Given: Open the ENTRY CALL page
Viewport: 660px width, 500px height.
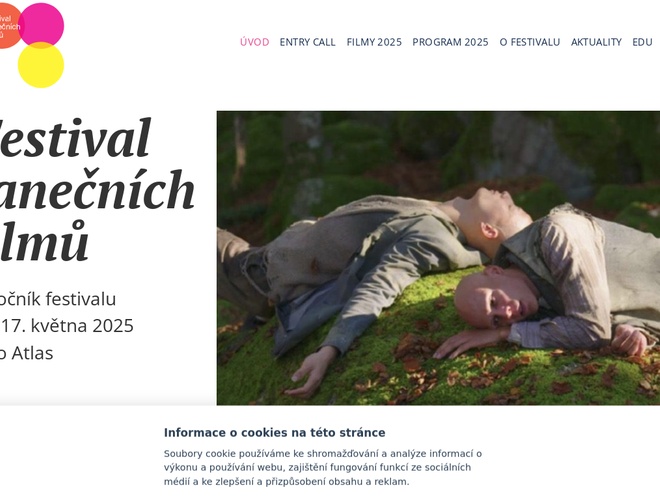Looking at the screenshot, I should (x=307, y=42).
